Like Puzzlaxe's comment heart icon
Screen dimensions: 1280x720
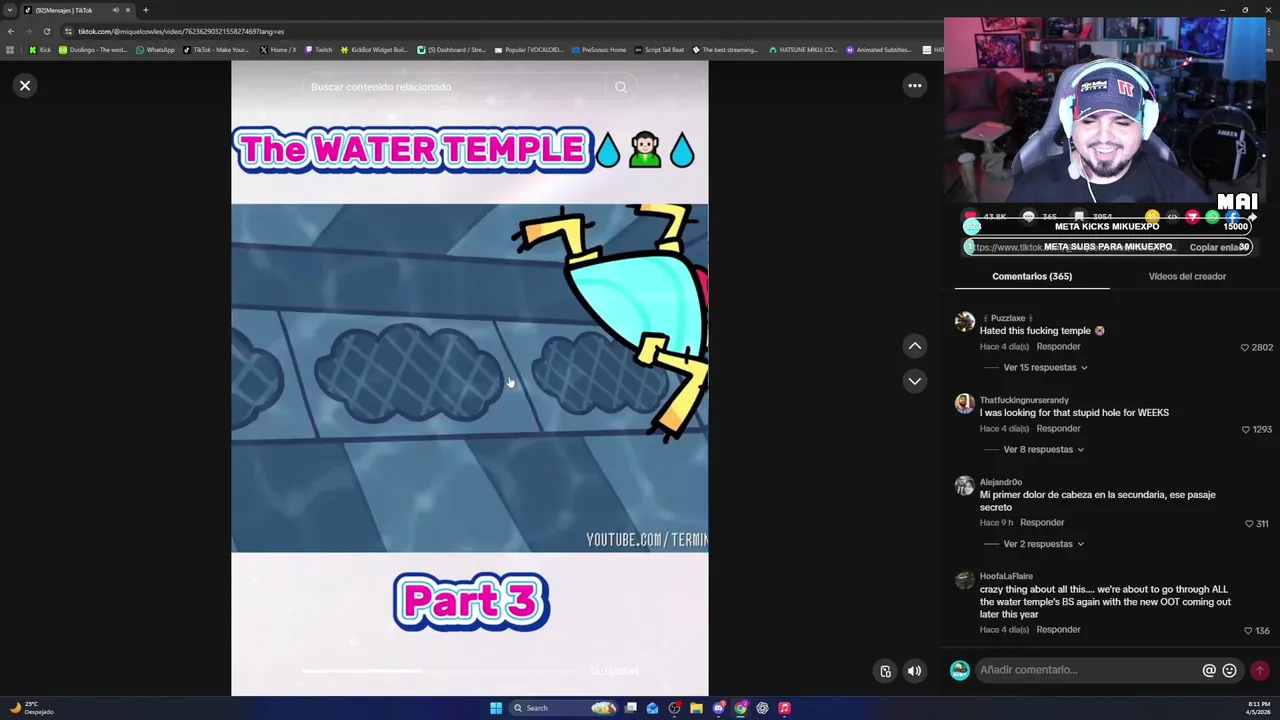(x=1245, y=348)
